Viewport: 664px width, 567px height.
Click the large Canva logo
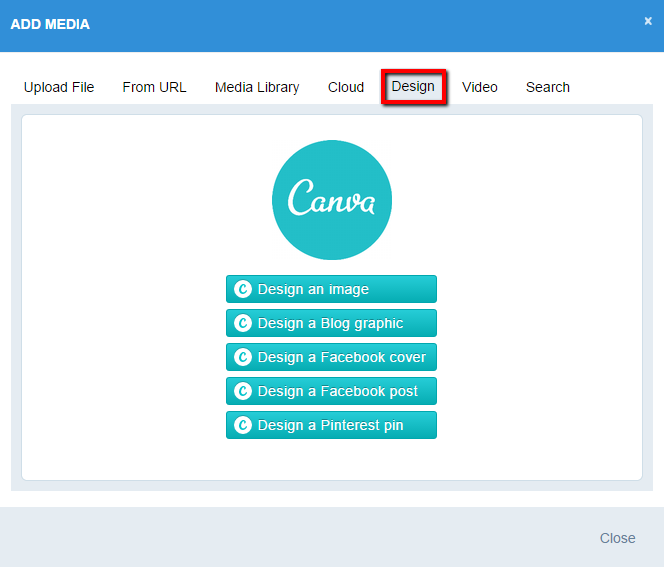332,200
